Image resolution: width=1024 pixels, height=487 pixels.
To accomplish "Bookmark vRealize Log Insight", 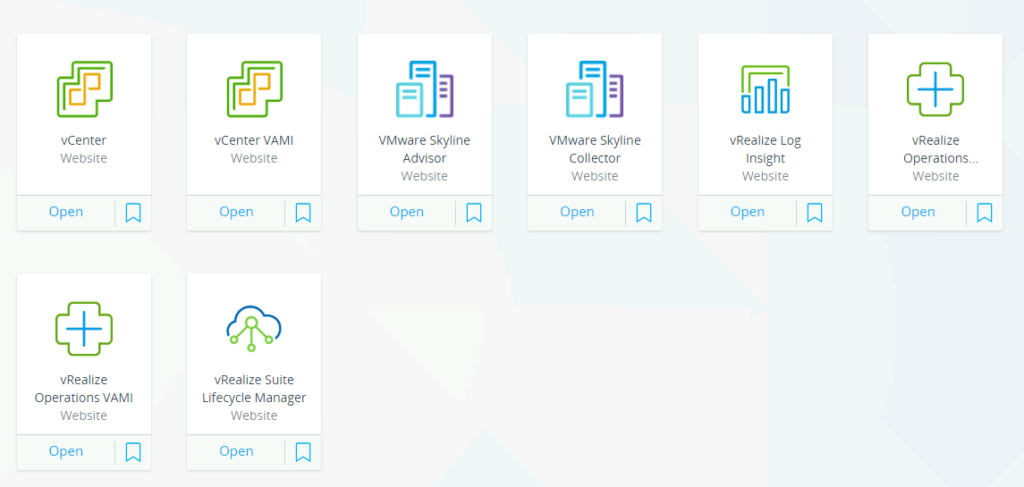I will pos(814,213).
